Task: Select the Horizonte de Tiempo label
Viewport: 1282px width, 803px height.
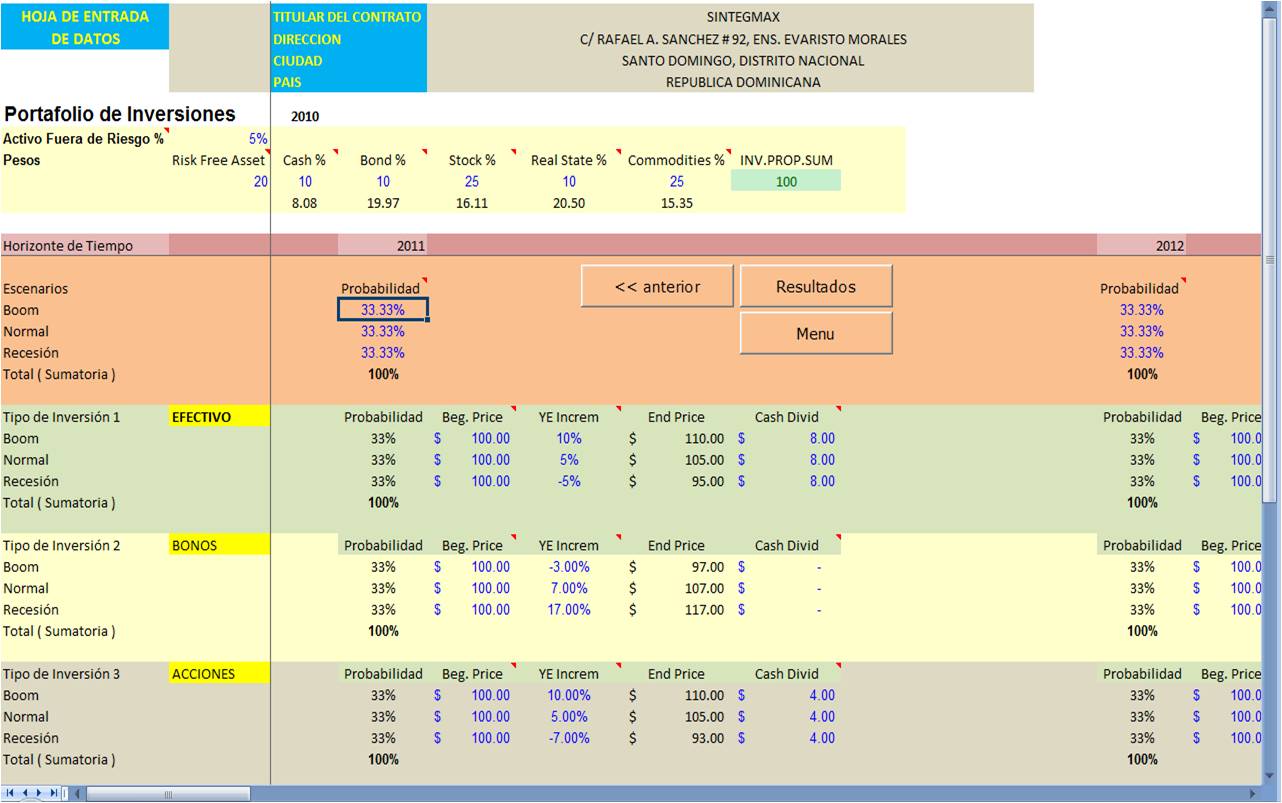Action: [x=68, y=246]
